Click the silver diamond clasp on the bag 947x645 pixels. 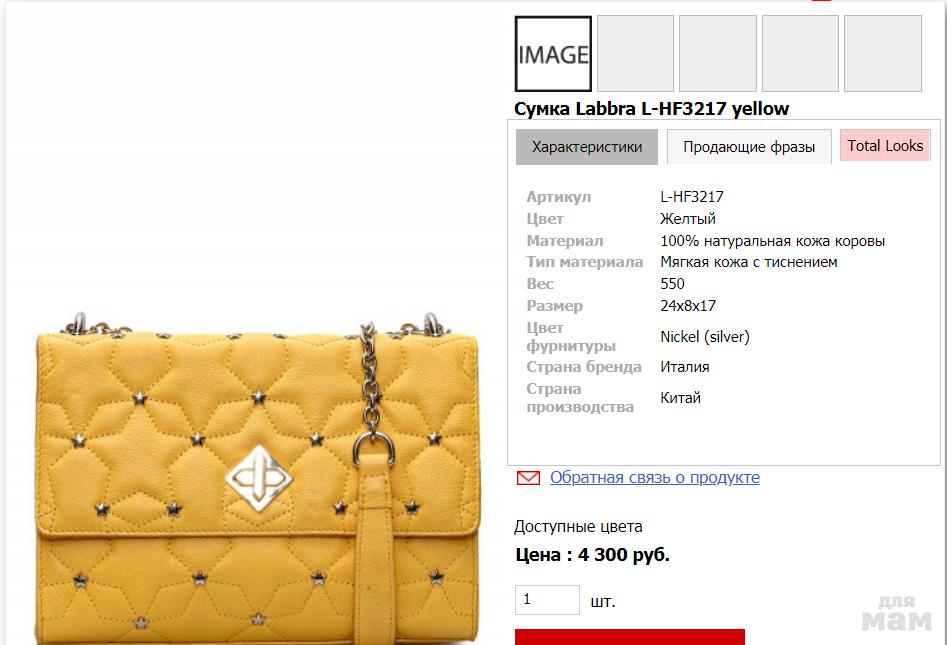pos(258,478)
